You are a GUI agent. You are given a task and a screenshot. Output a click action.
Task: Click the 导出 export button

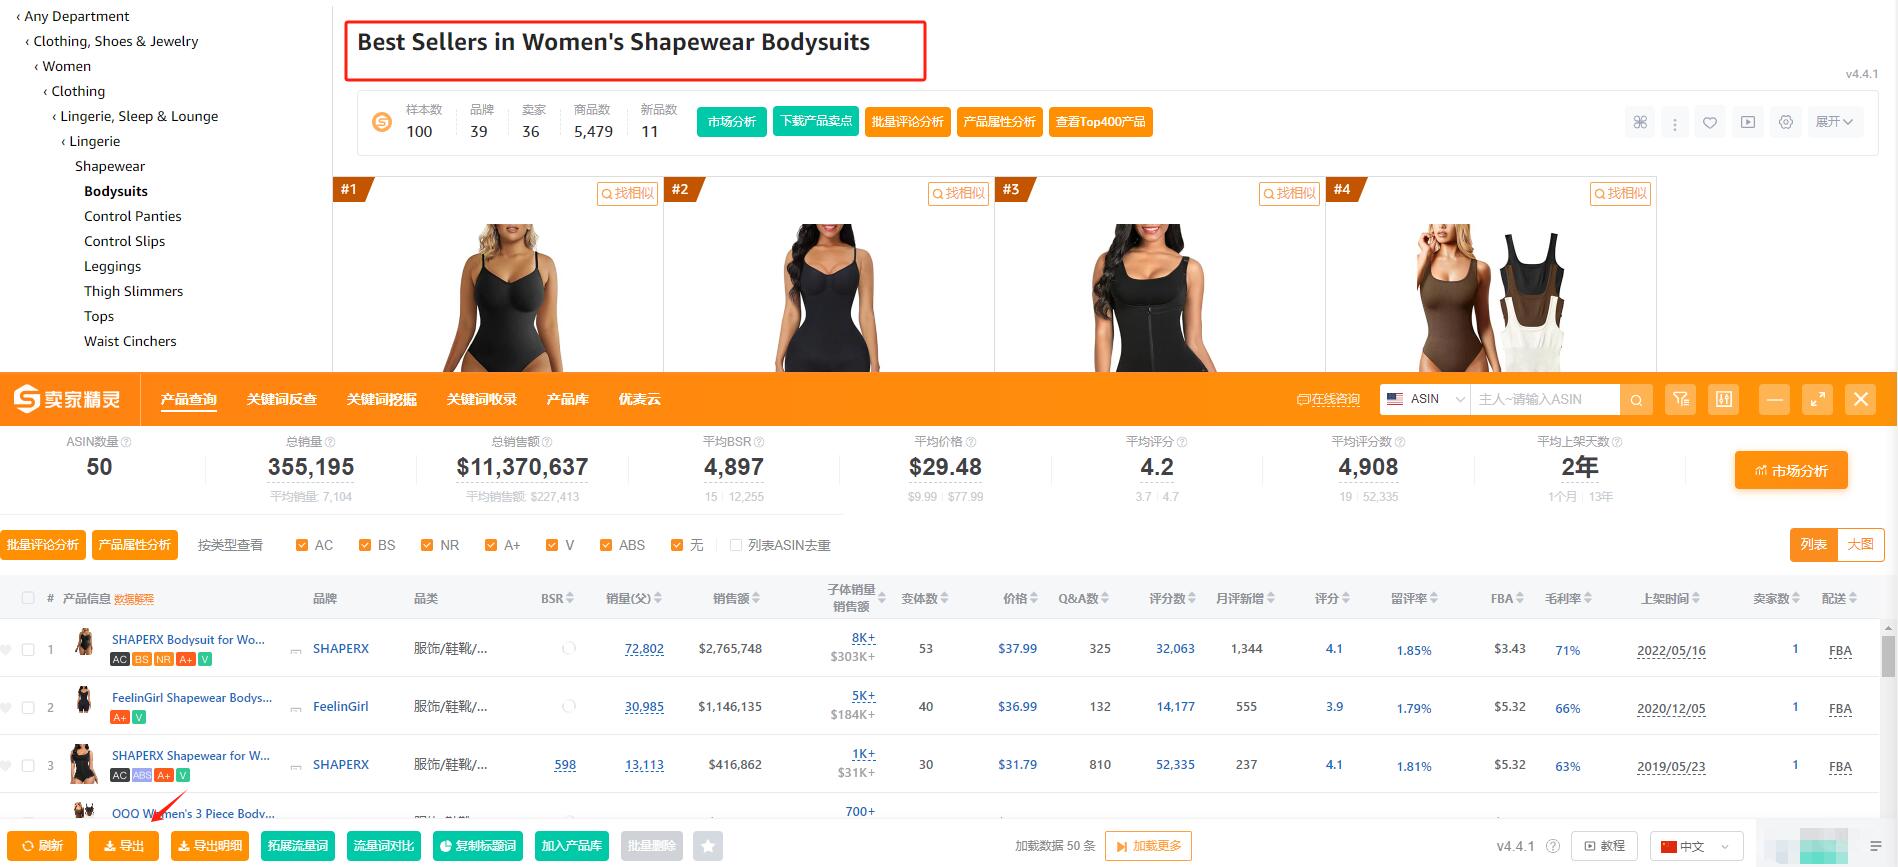[123, 846]
